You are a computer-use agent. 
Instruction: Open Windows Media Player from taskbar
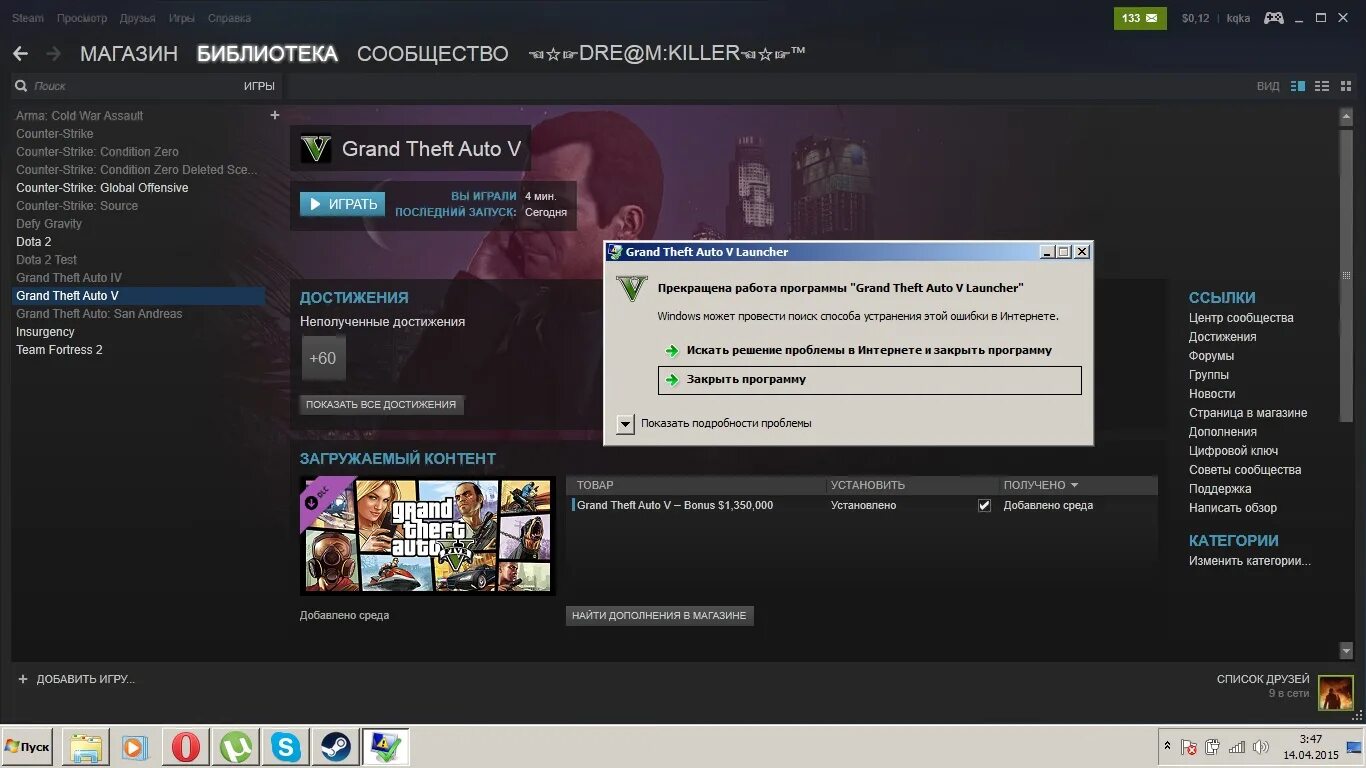135,747
